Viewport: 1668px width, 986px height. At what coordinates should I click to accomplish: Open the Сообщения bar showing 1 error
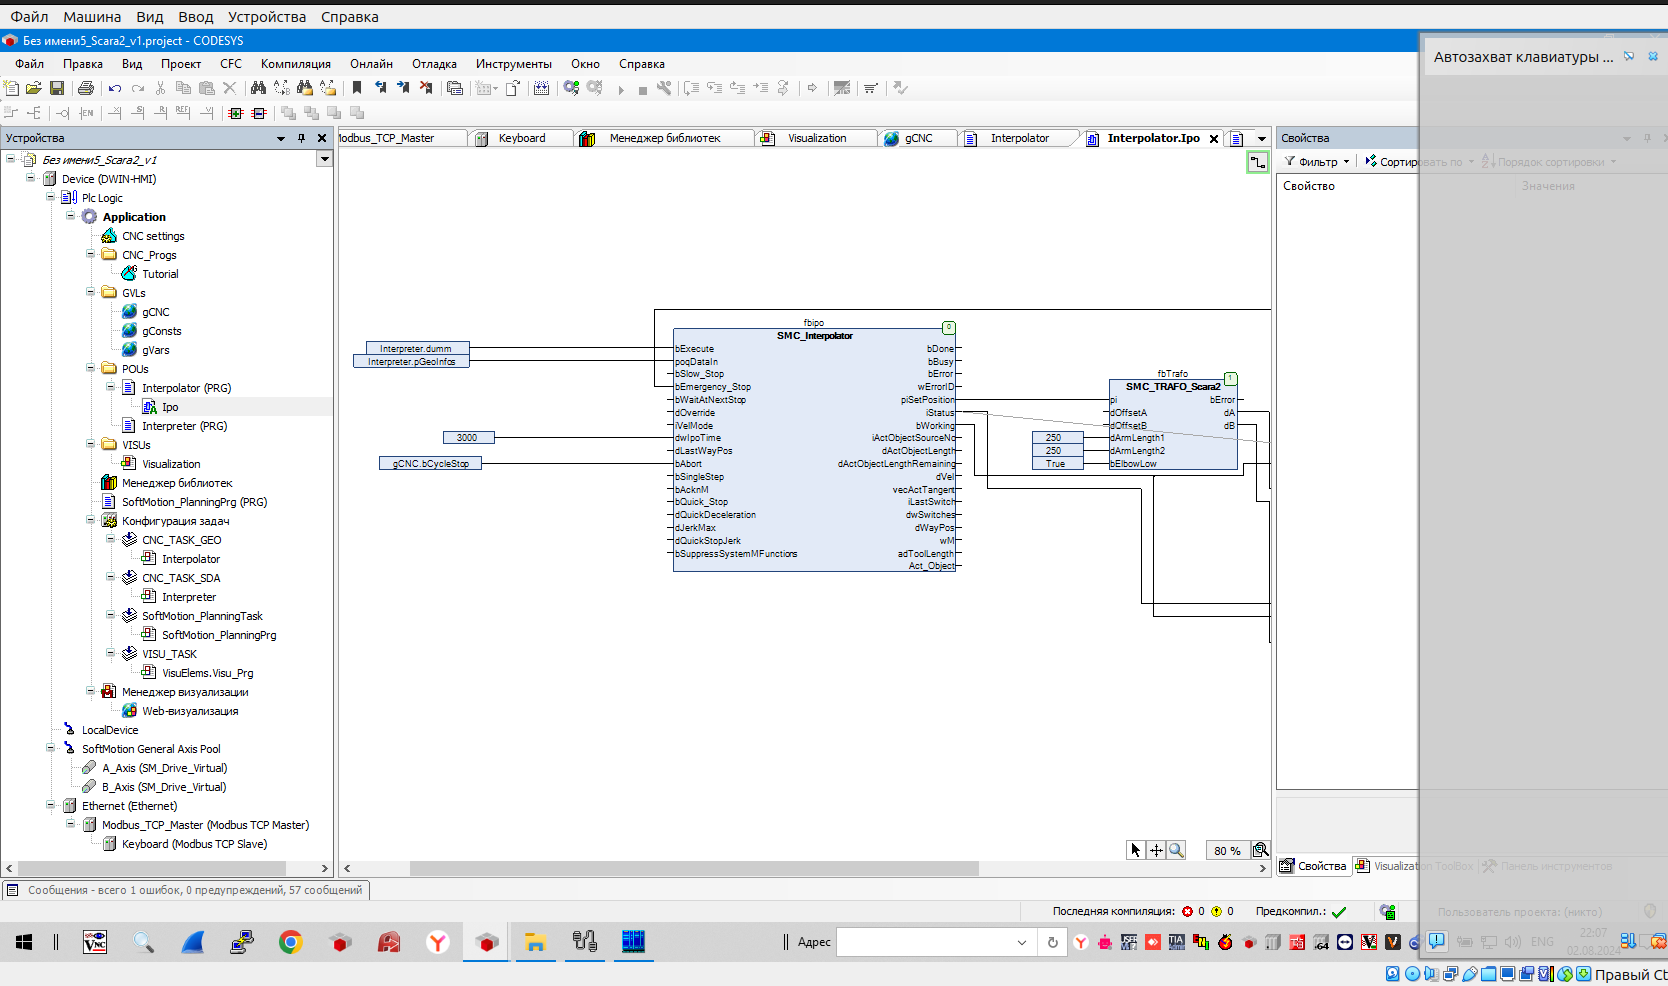(185, 889)
